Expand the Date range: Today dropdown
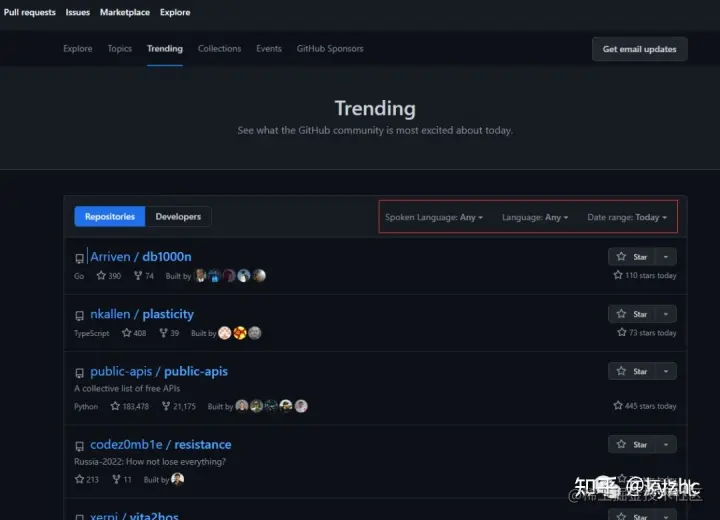 pos(627,217)
